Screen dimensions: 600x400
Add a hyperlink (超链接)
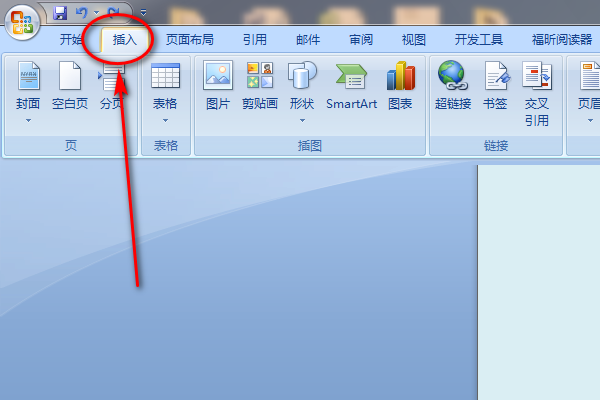click(453, 86)
